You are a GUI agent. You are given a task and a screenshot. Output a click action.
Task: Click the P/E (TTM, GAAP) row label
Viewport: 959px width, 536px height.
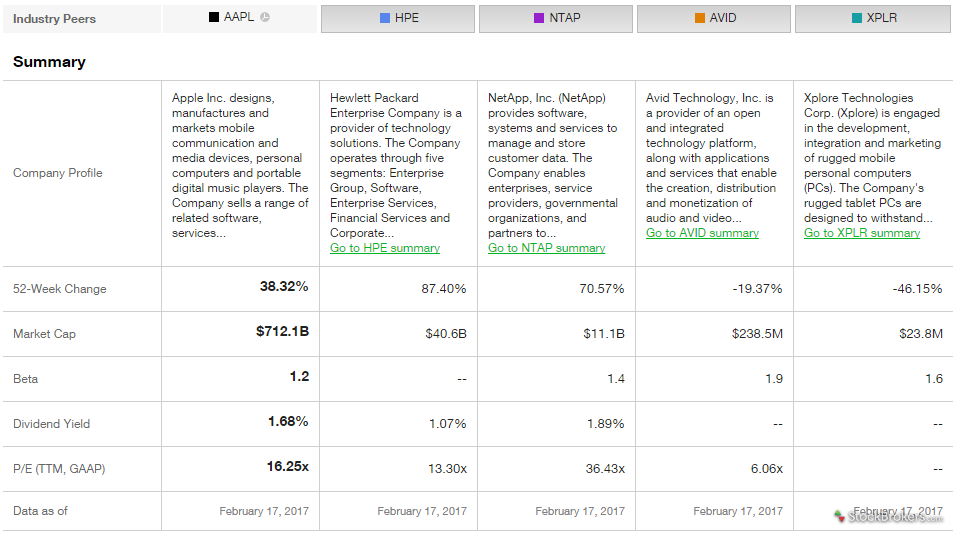click(59, 469)
